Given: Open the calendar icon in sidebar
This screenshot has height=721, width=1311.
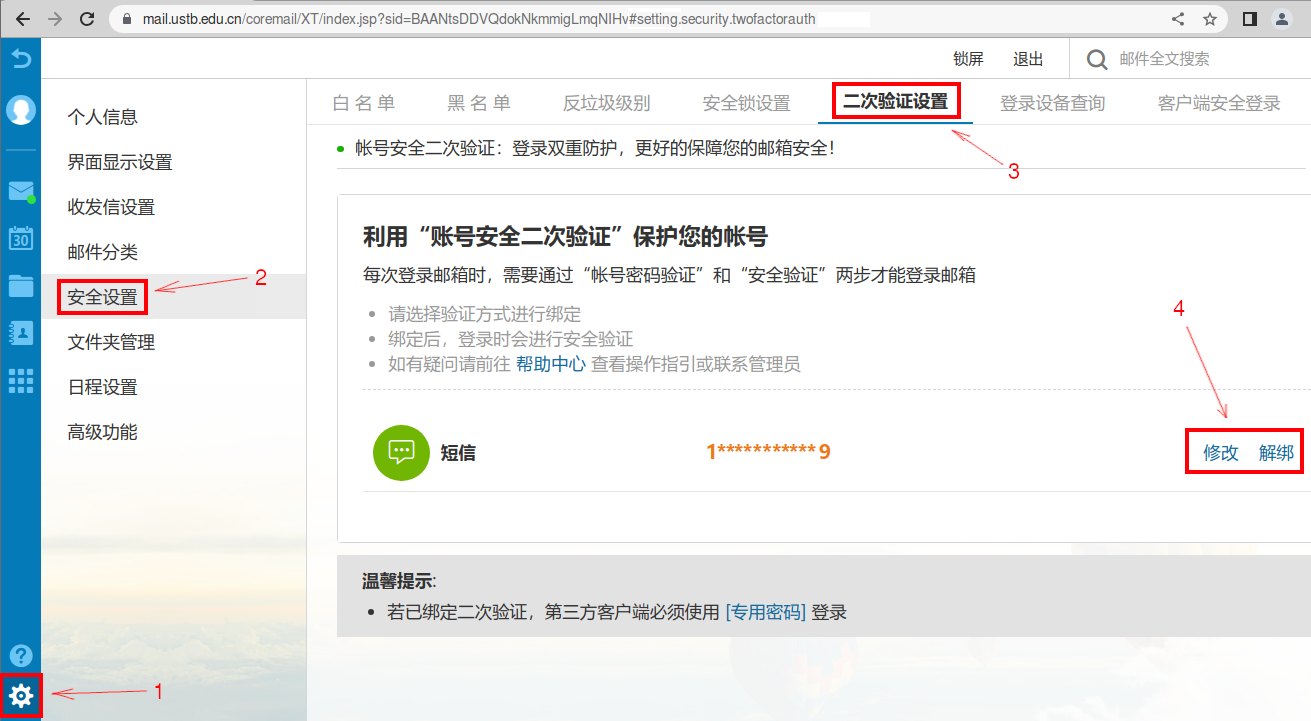Looking at the screenshot, I should (x=21, y=238).
